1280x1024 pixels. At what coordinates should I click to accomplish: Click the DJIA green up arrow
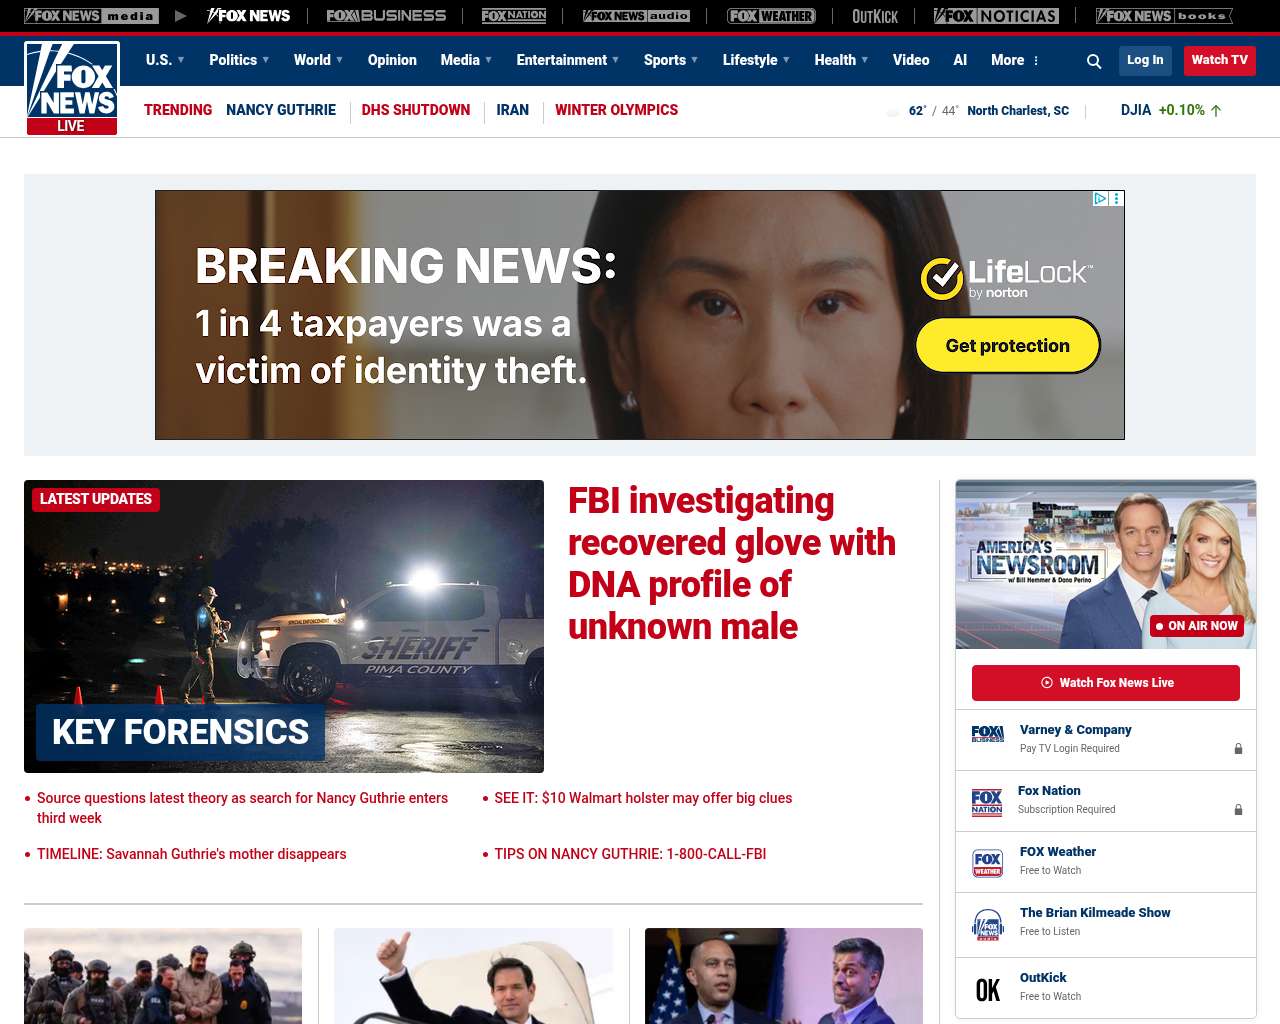pos(1216,111)
